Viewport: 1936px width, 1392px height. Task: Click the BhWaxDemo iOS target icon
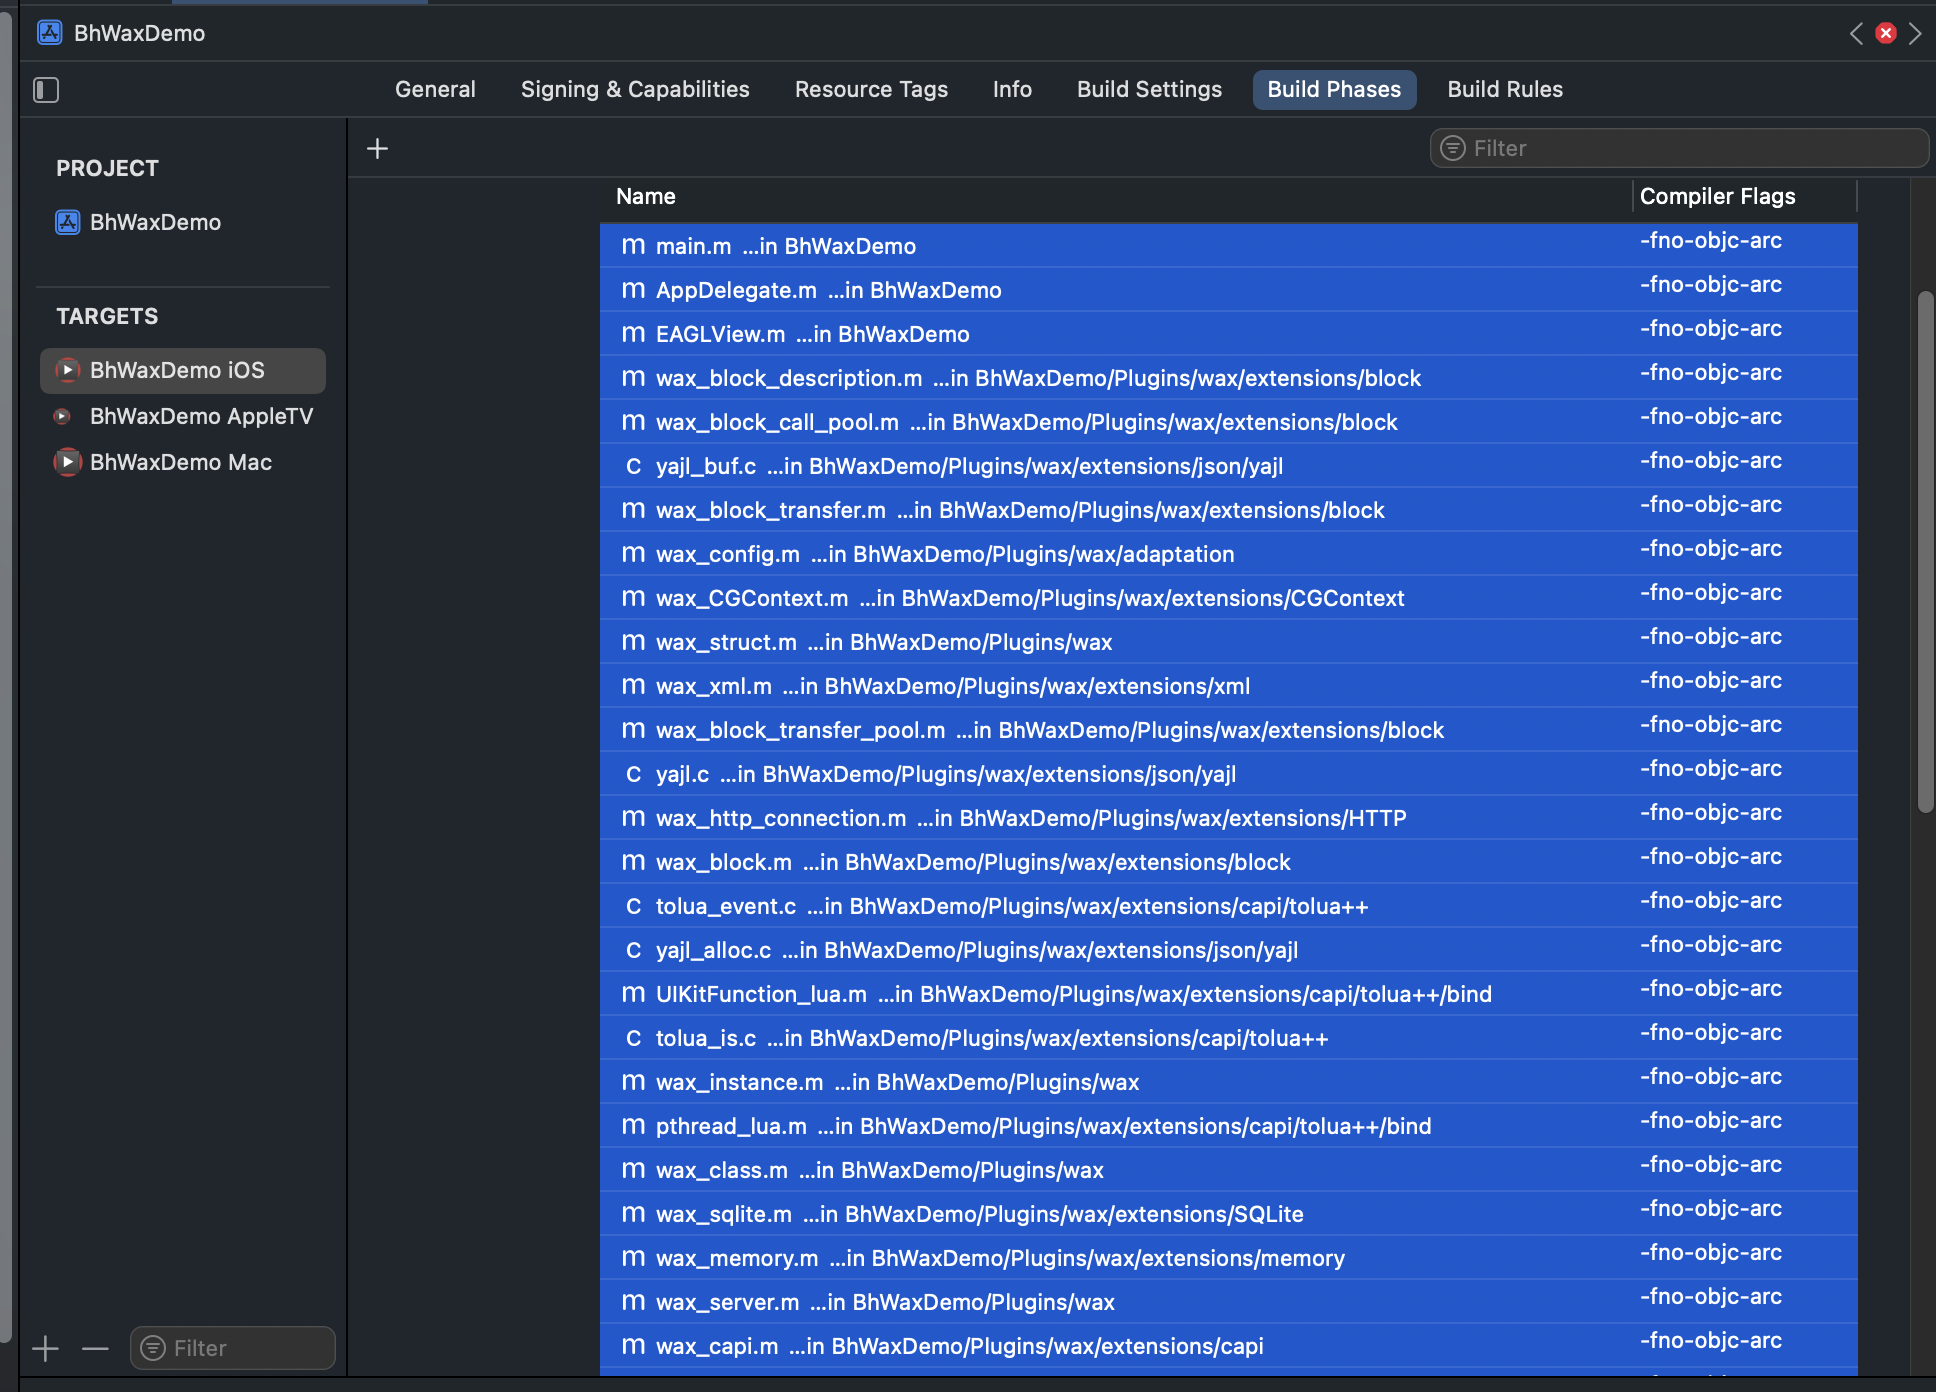pyautogui.click(x=67, y=371)
